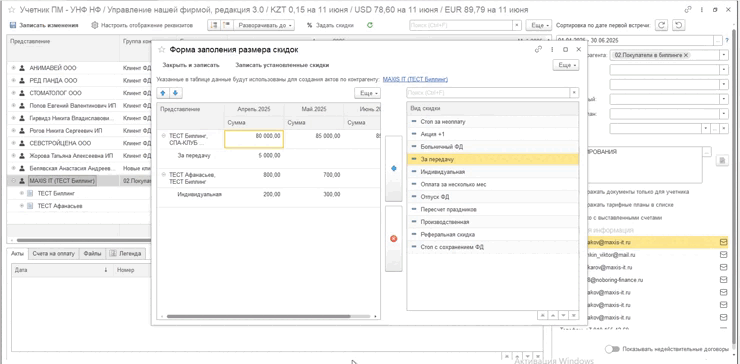The width and height of the screenshot is (740, 364).
Task: Jump to first row in discount type list
Action: [x=542, y=315]
